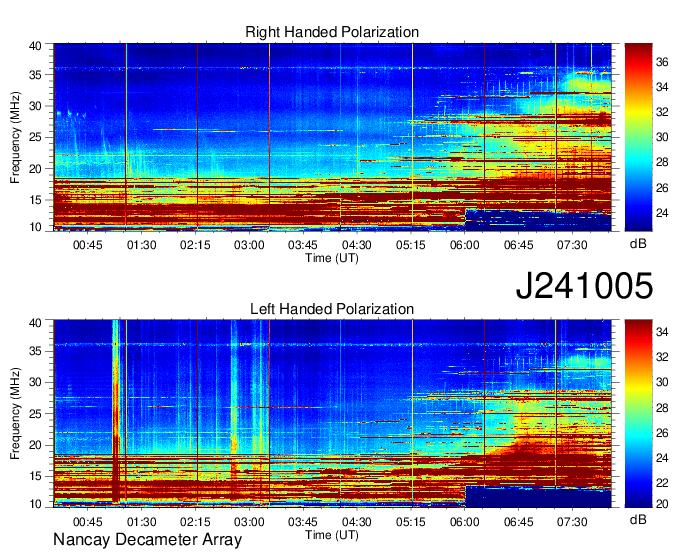Click the 01:30 time tick on the Left Handed plot
The width and height of the screenshot is (680, 552).
tap(141, 521)
